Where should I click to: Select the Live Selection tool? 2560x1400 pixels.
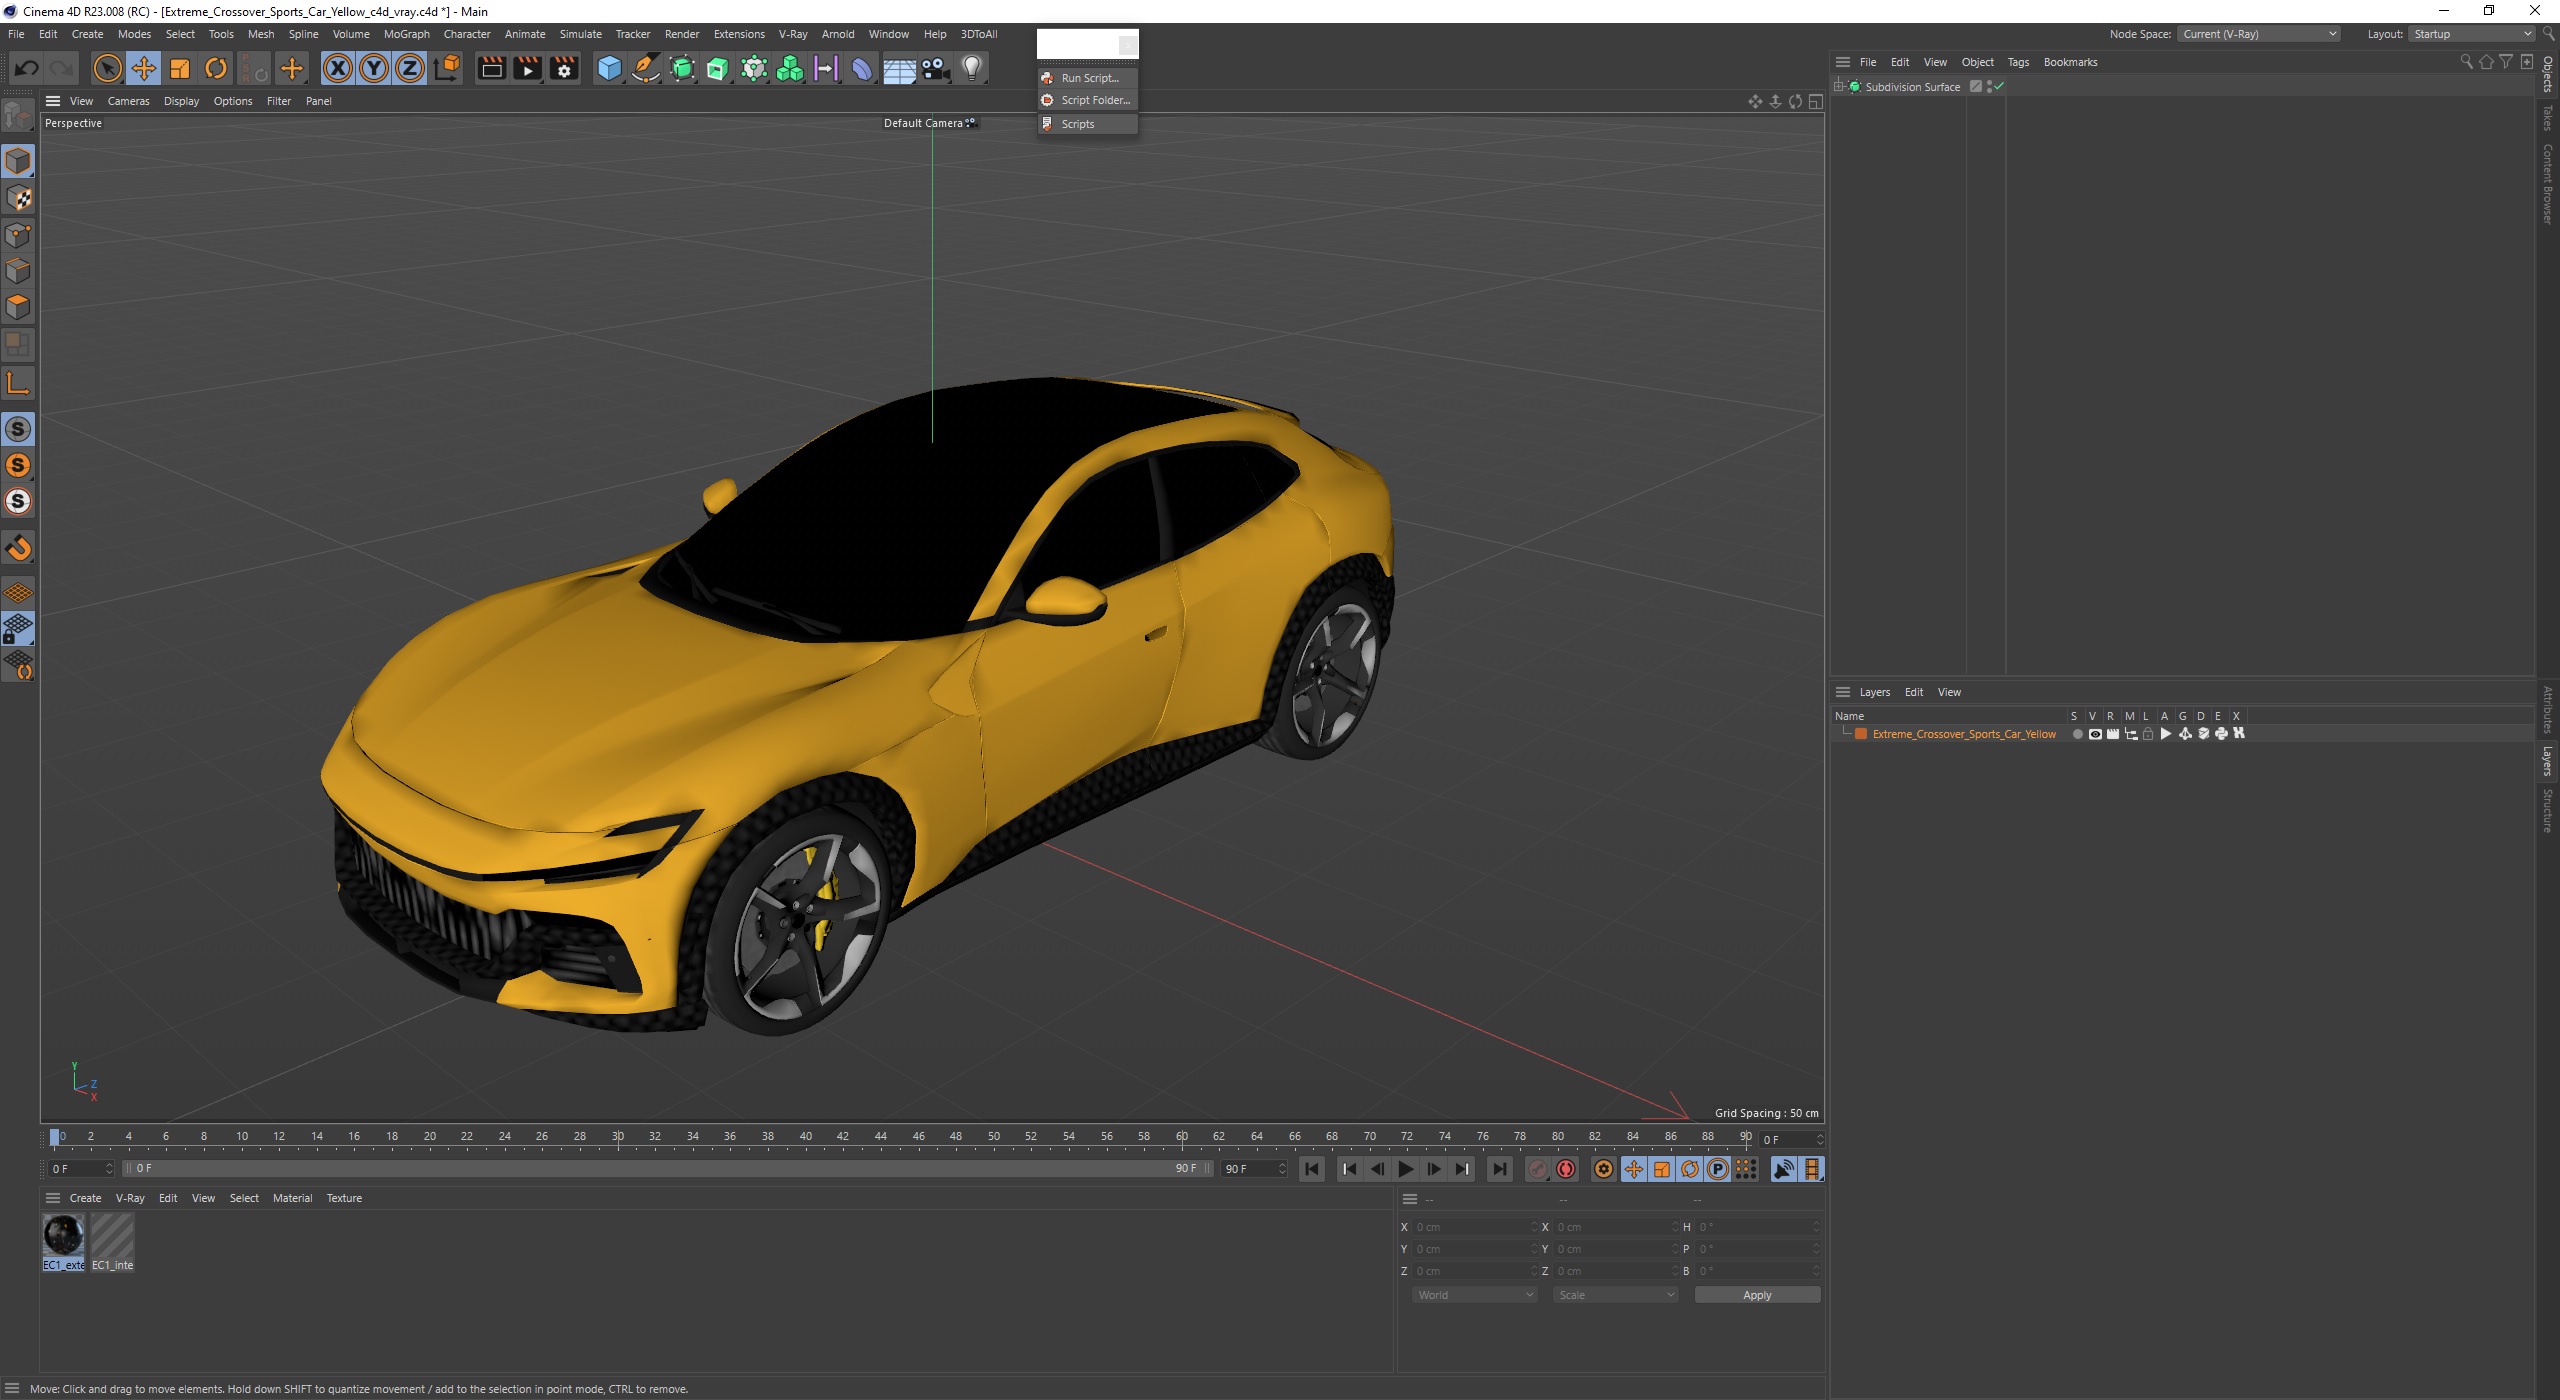click(x=107, y=68)
